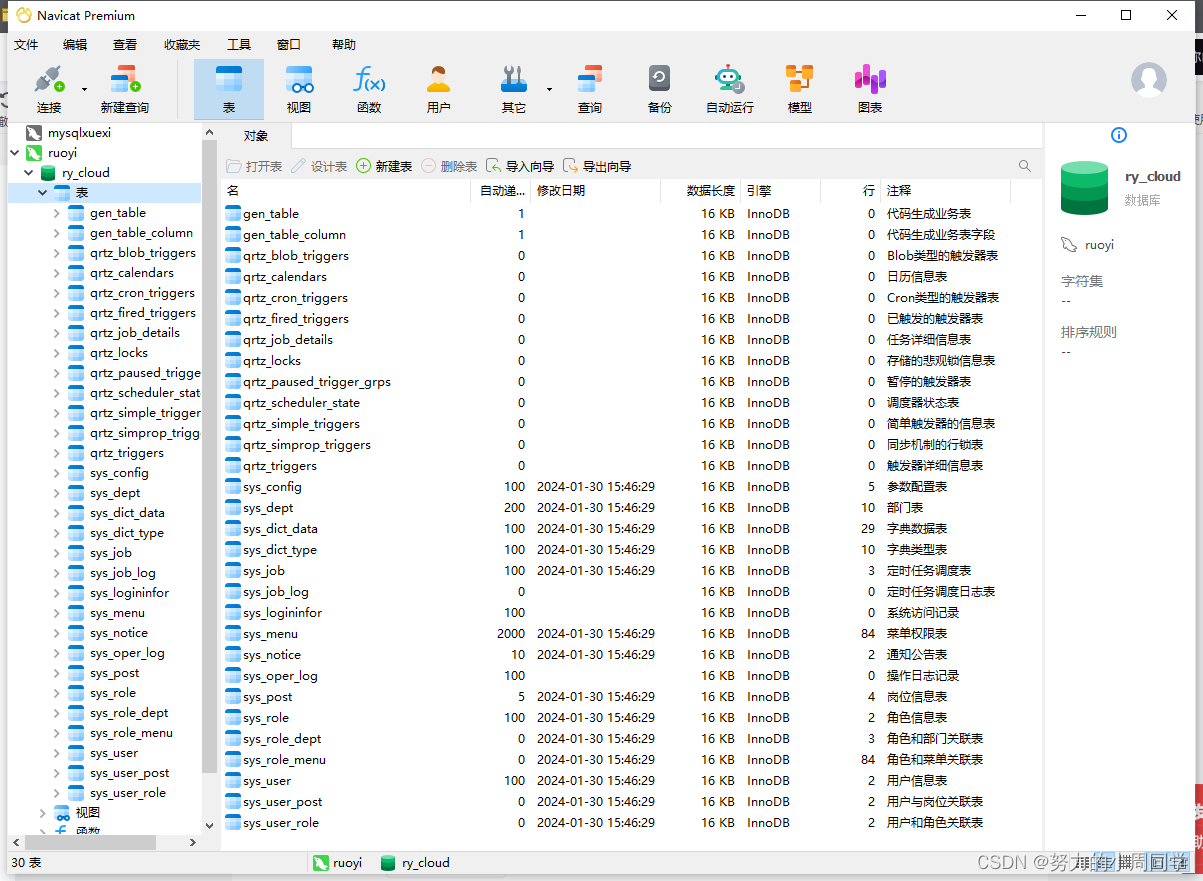Click the 删除表 delete table button
The width and height of the screenshot is (1203, 881).
point(449,166)
